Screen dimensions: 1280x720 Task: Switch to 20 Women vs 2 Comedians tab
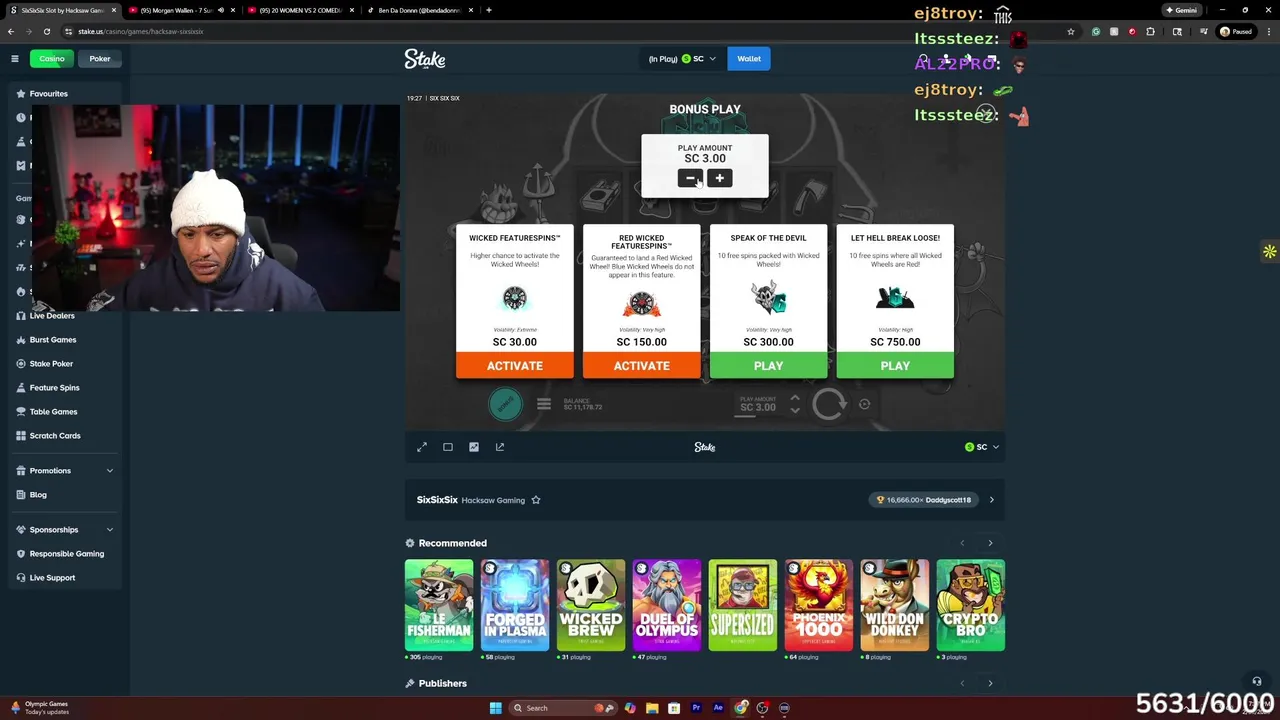coord(298,10)
